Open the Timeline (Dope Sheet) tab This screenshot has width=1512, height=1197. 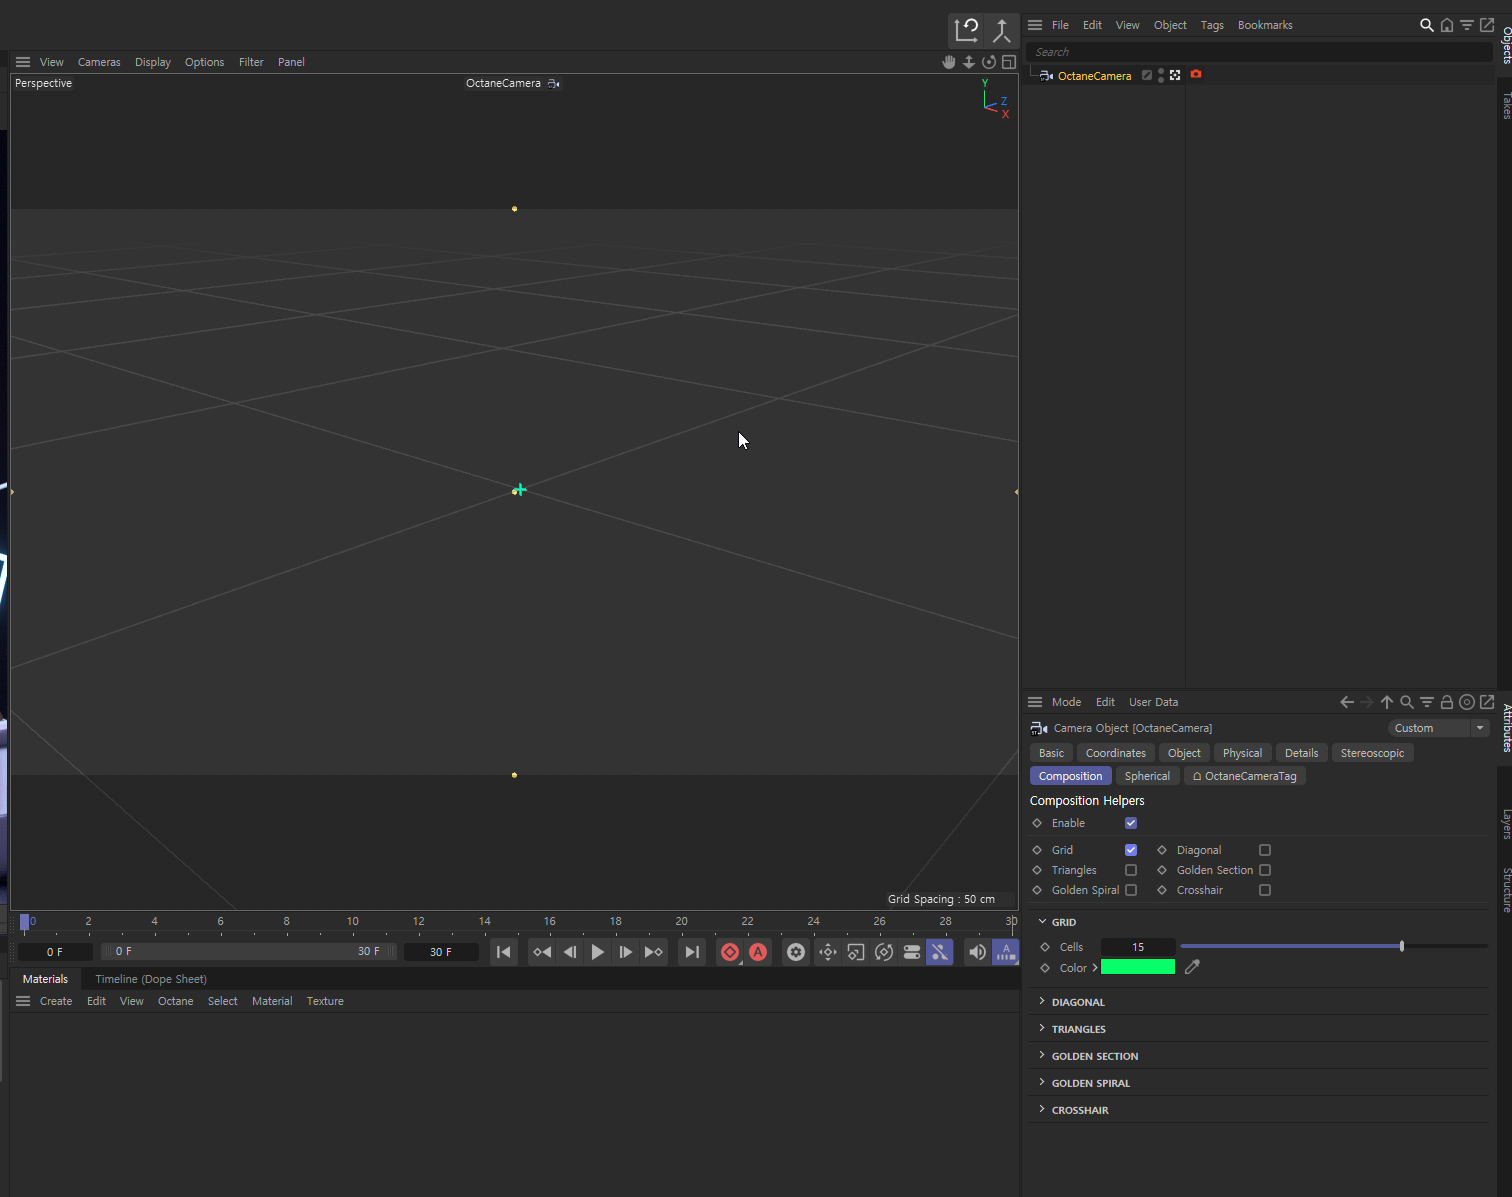tap(151, 979)
